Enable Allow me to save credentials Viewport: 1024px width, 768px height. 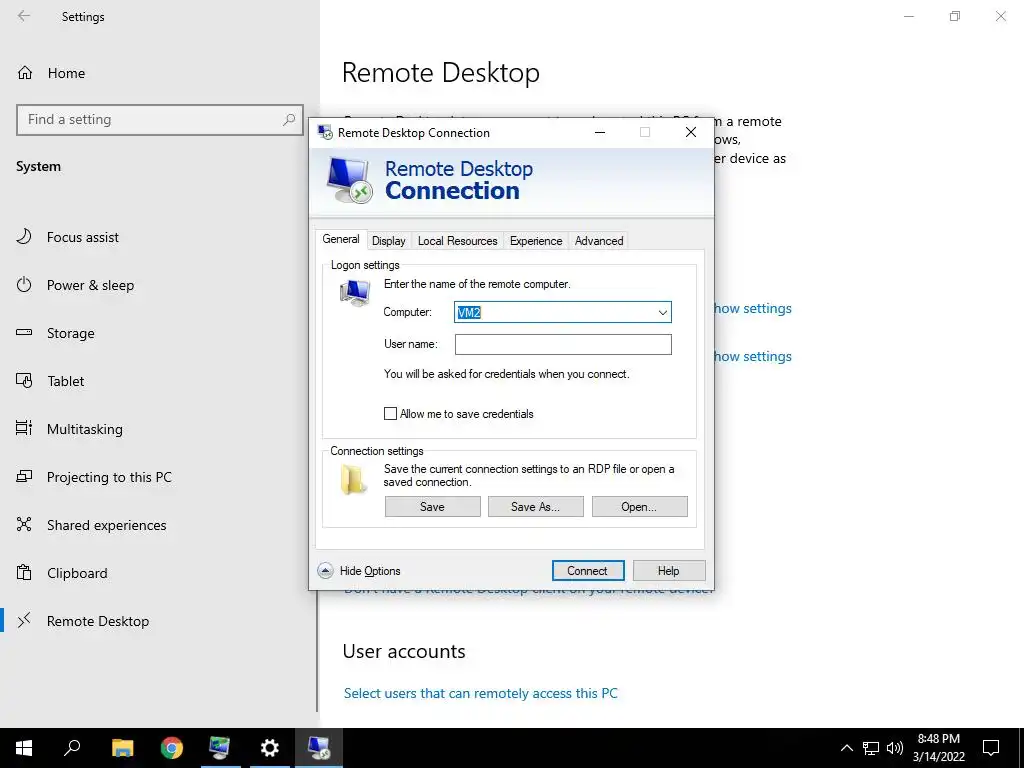tap(390, 413)
